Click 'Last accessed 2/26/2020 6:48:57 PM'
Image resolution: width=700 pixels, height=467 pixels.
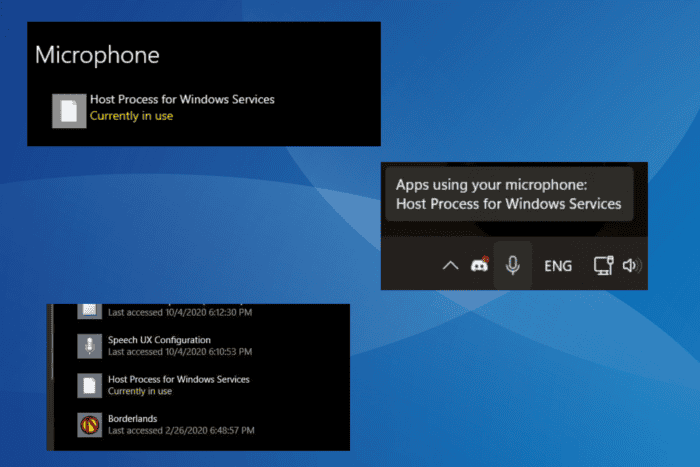181,430
